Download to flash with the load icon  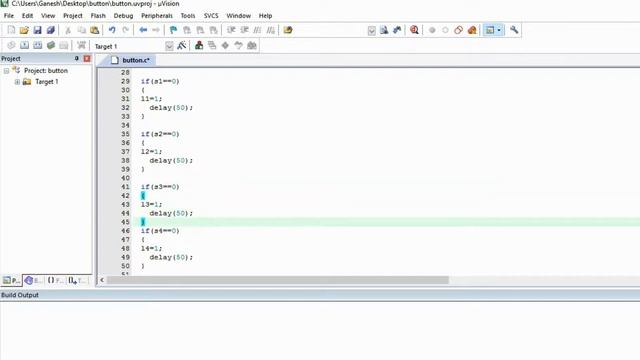[81, 45]
